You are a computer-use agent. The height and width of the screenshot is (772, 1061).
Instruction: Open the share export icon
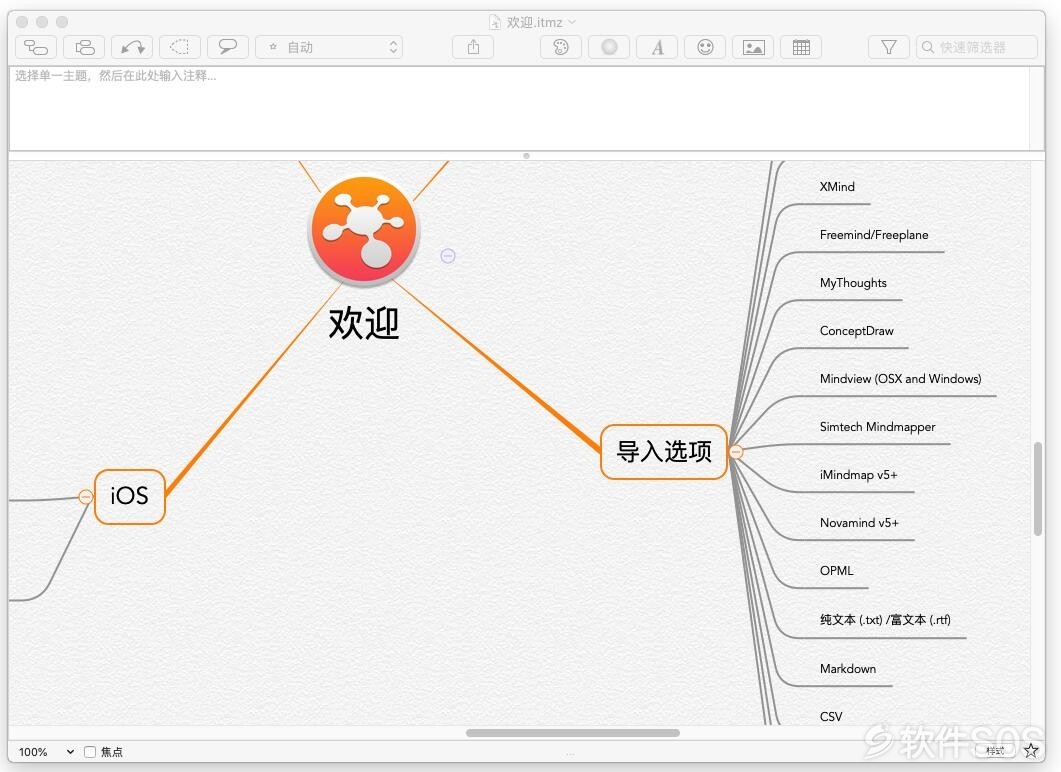(473, 47)
